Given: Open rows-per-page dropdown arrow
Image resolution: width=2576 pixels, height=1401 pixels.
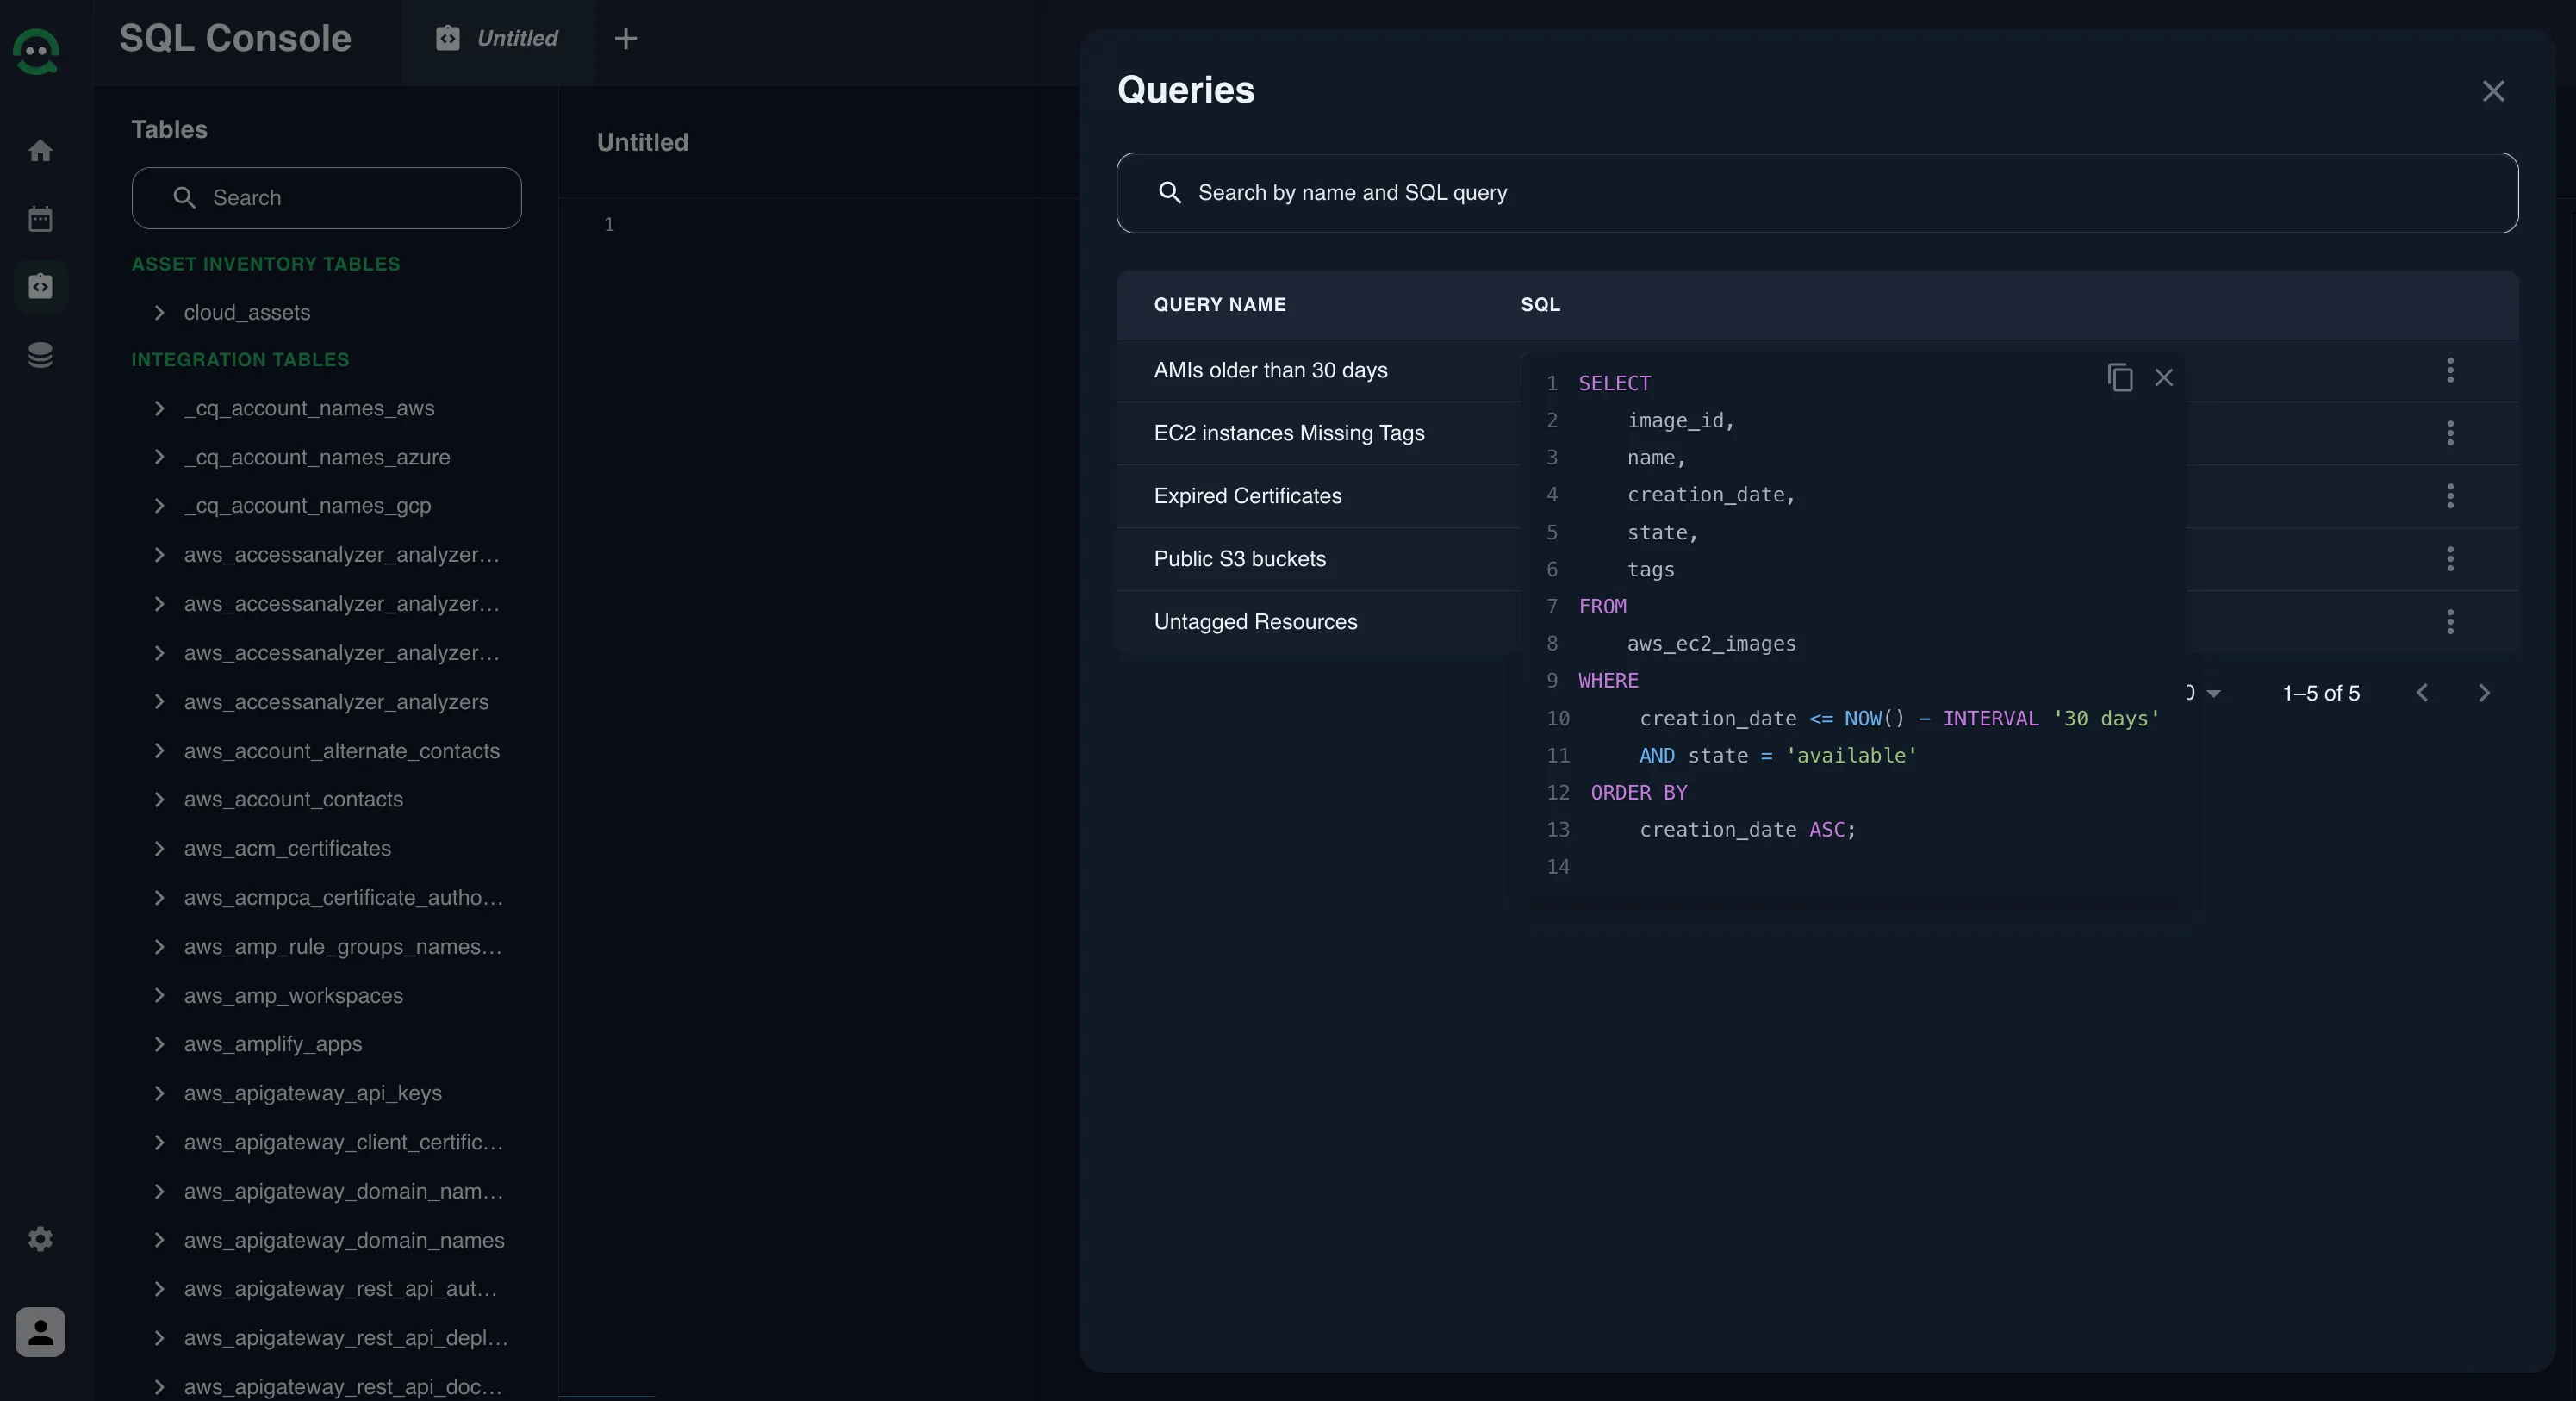Looking at the screenshot, I should [x=2214, y=693].
